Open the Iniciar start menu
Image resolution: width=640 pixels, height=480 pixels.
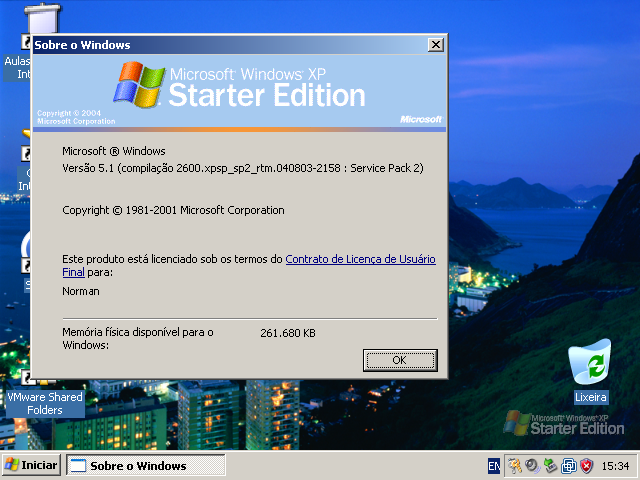(x=31, y=466)
